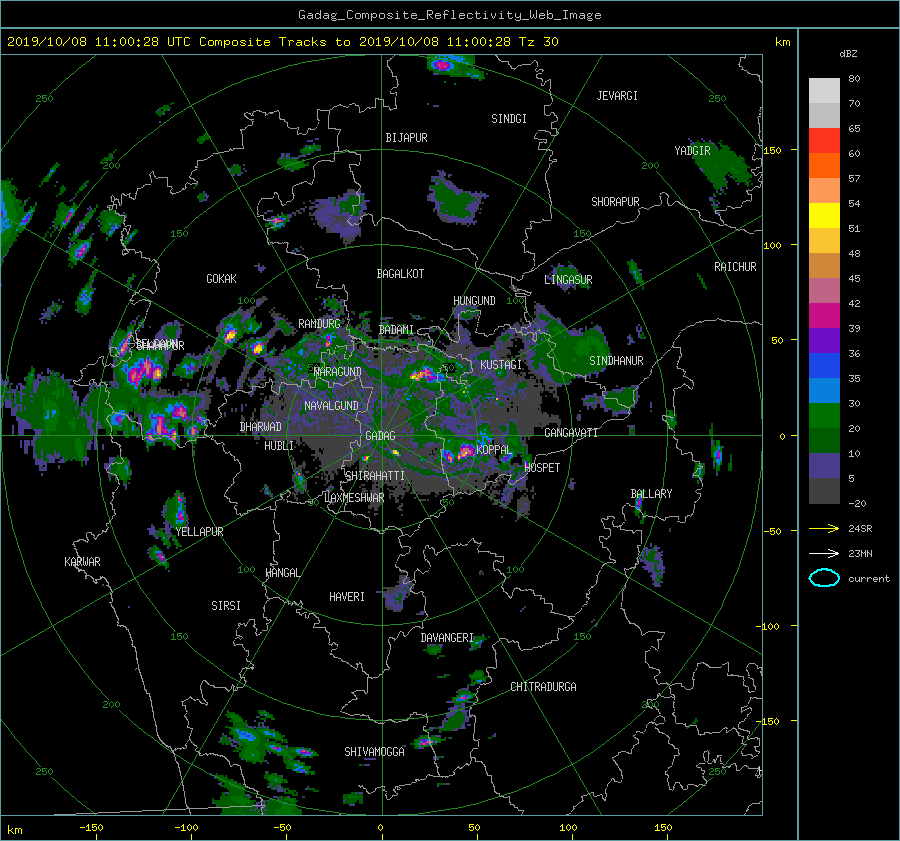Click the BIJAPUR city label
The height and width of the screenshot is (841, 900).
[406, 138]
